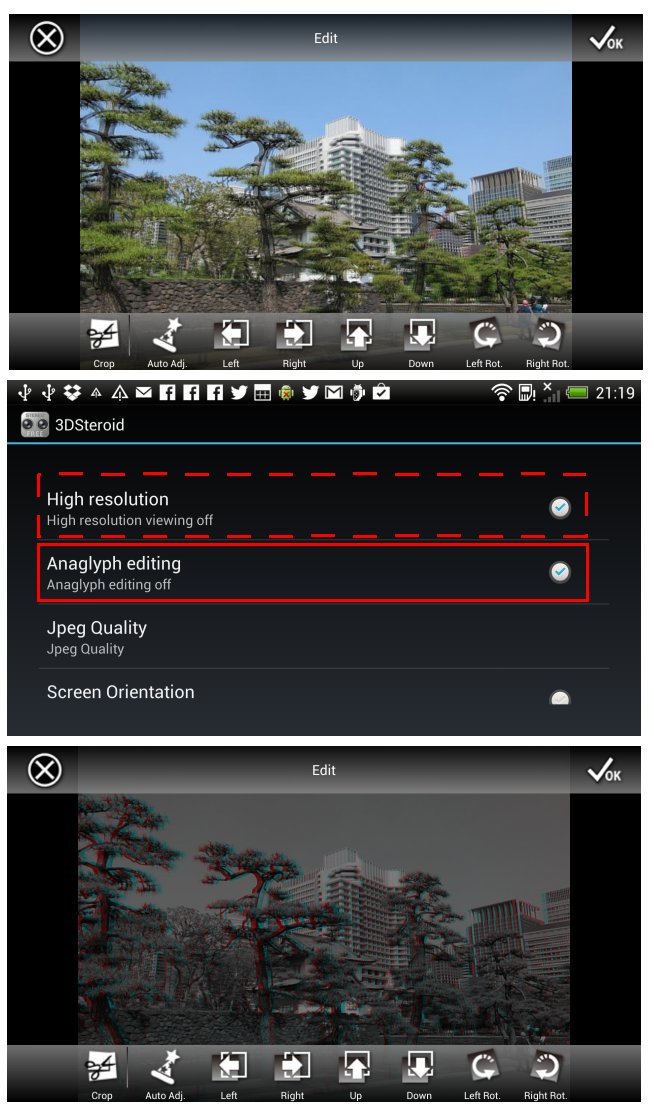This screenshot has width=654, height=1112.
Task: Shift image Left in color-photo Edit screen
Action: [231, 342]
